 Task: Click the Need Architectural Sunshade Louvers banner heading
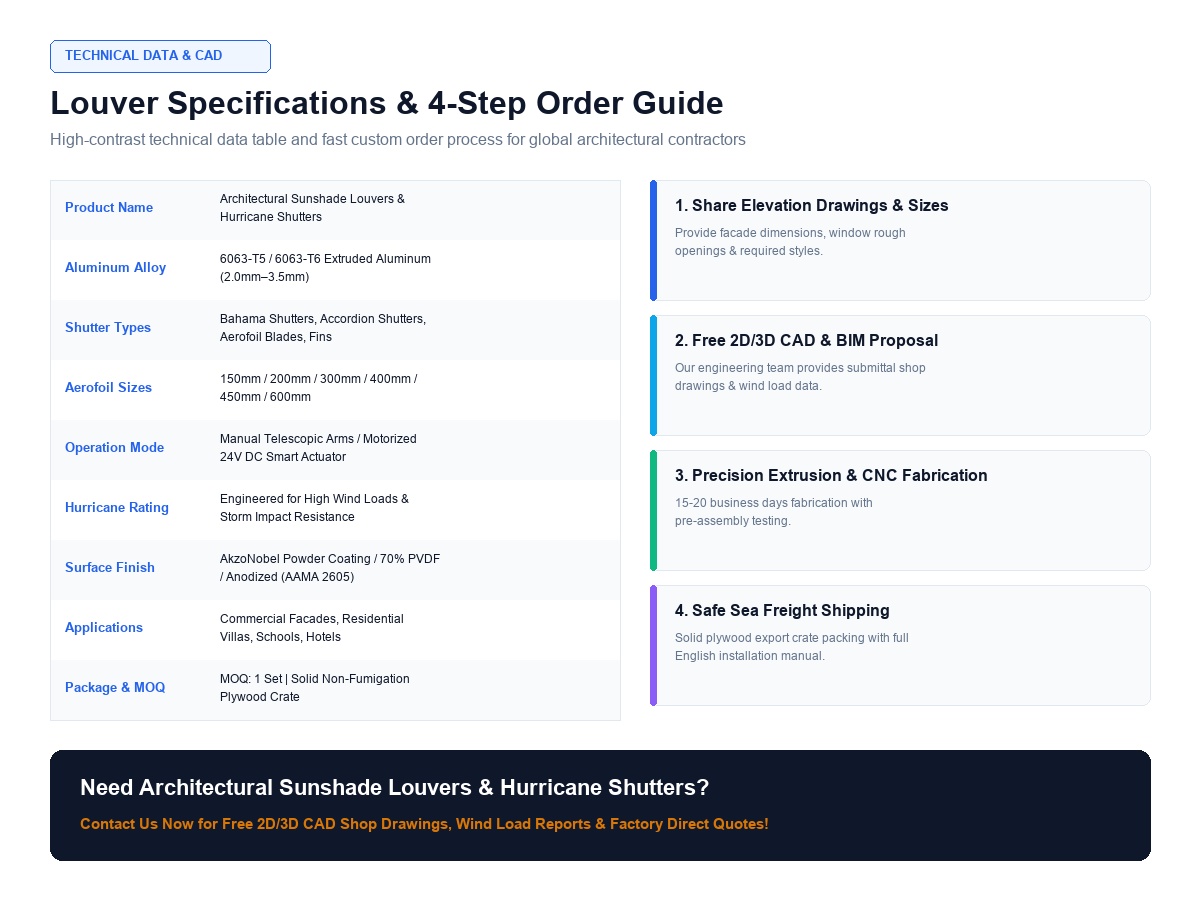pyautogui.click(x=395, y=788)
